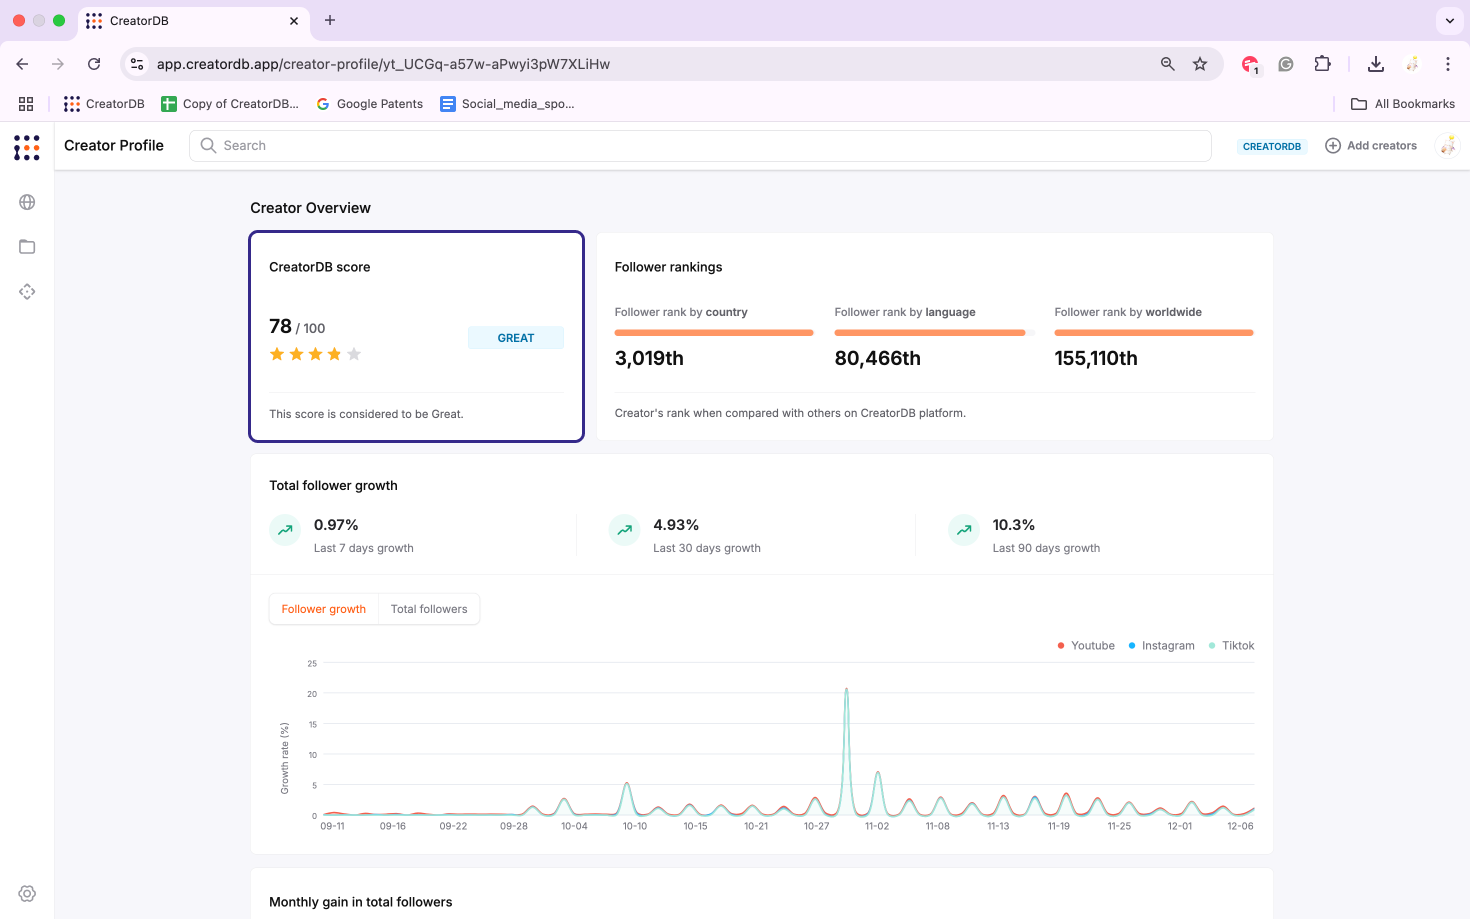
Task: Click the 10-27 date label on chart axis
Action: coord(816,826)
